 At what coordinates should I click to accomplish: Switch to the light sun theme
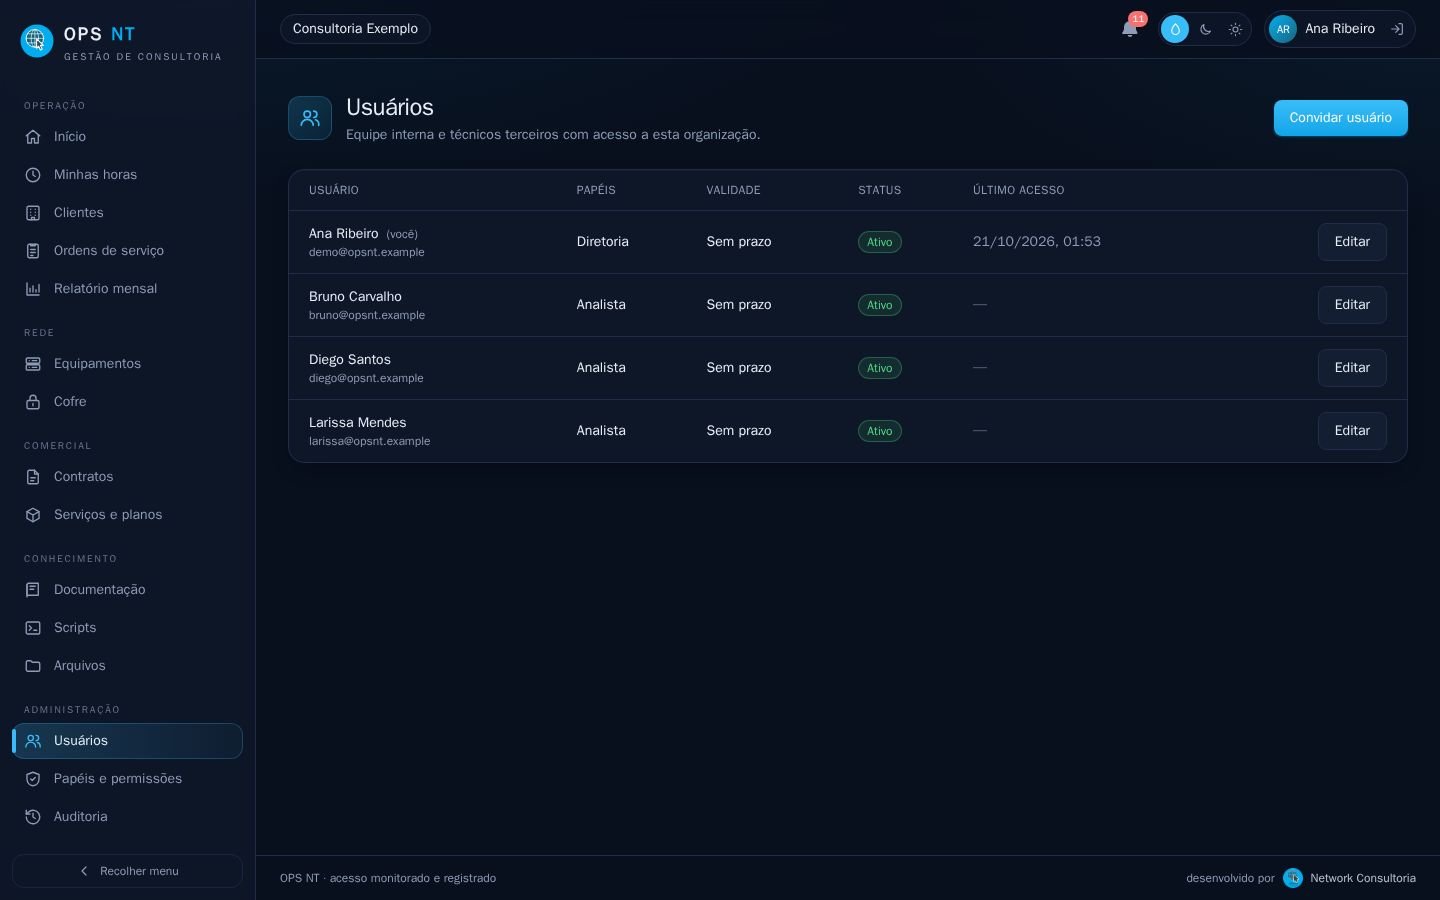click(x=1235, y=29)
